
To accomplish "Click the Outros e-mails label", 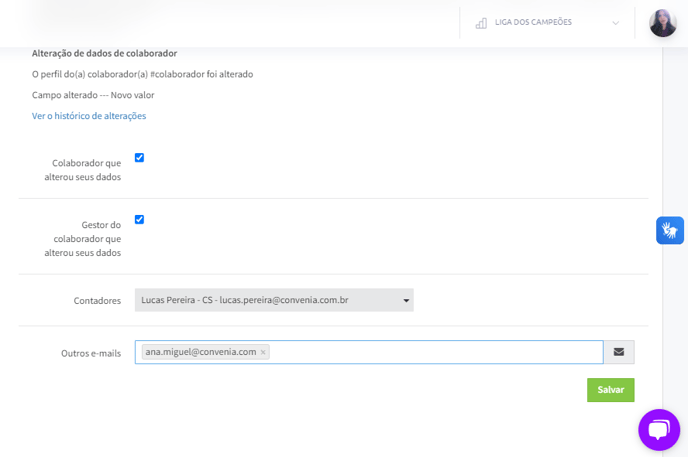I will [x=91, y=353].
